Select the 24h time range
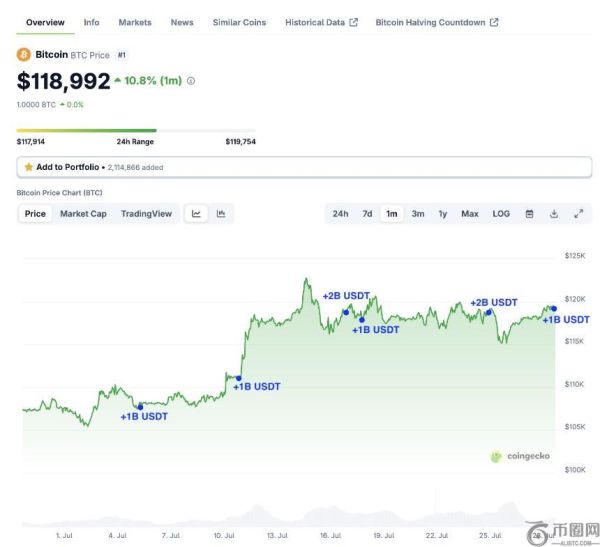The width and height of the screenshot is (600, 547). [340, 213]
